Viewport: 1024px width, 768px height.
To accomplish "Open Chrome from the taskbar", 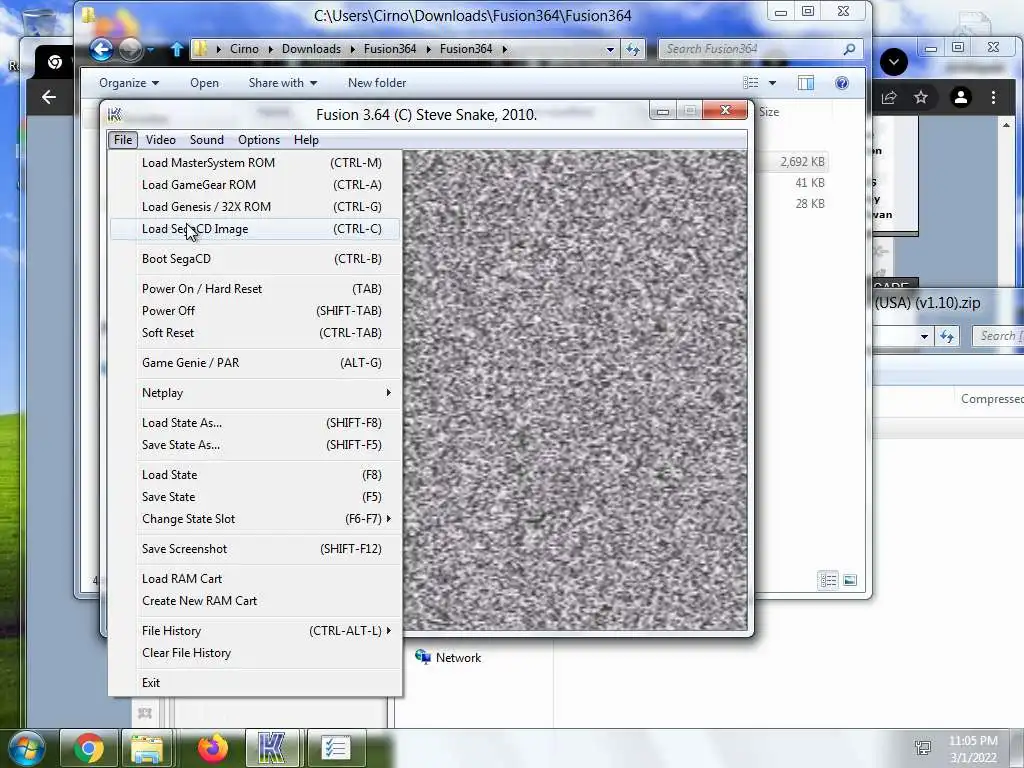I will coord(88,748).
